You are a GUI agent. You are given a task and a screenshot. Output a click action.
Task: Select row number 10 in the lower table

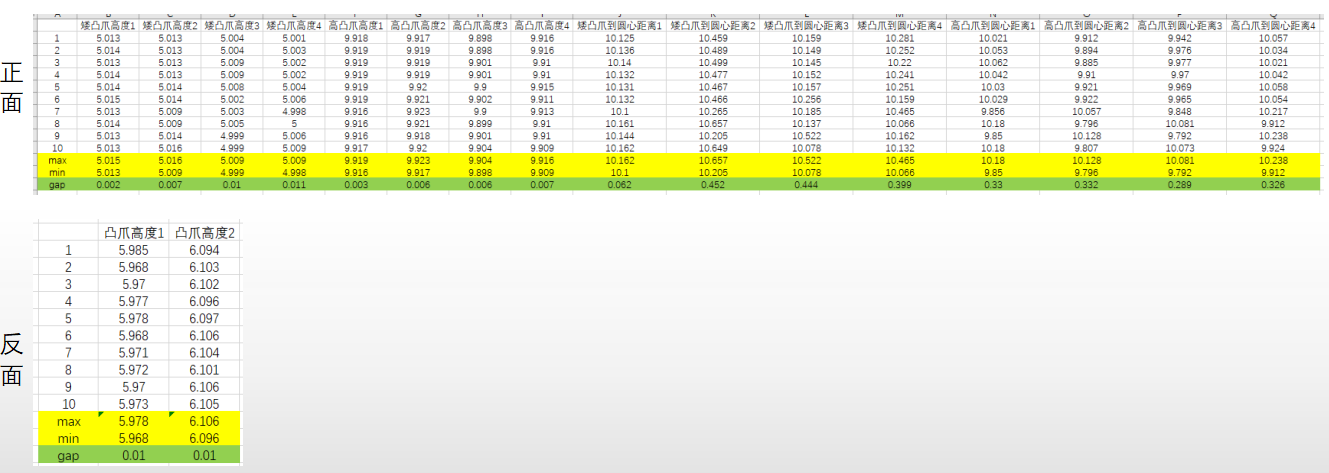click(68, 404)
